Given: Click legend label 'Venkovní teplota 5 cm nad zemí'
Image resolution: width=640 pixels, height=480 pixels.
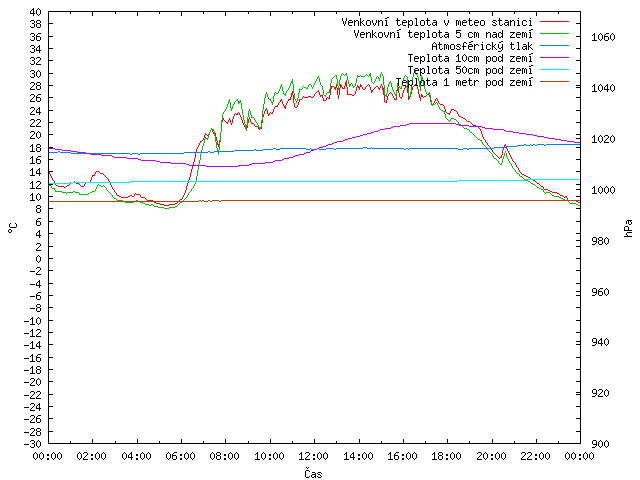Looking at the screenshot, I should tap(443, 34).
